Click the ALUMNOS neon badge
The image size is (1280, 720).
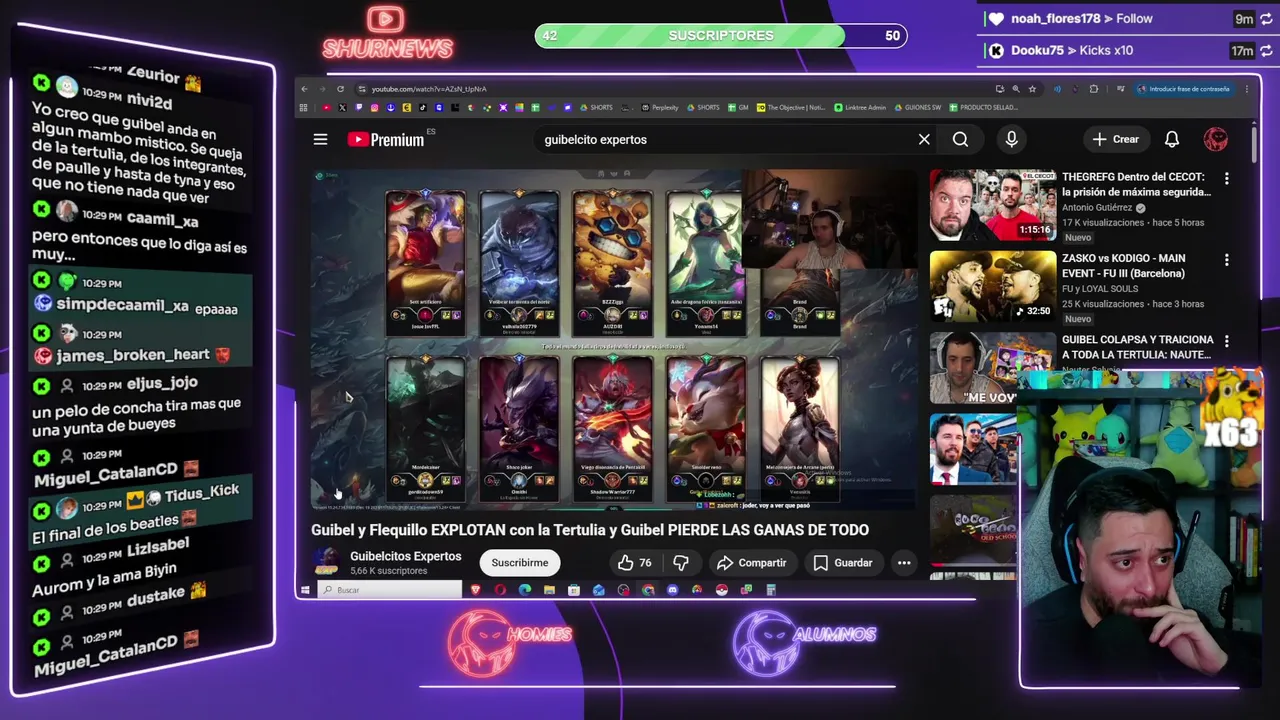tap(803, 641)
